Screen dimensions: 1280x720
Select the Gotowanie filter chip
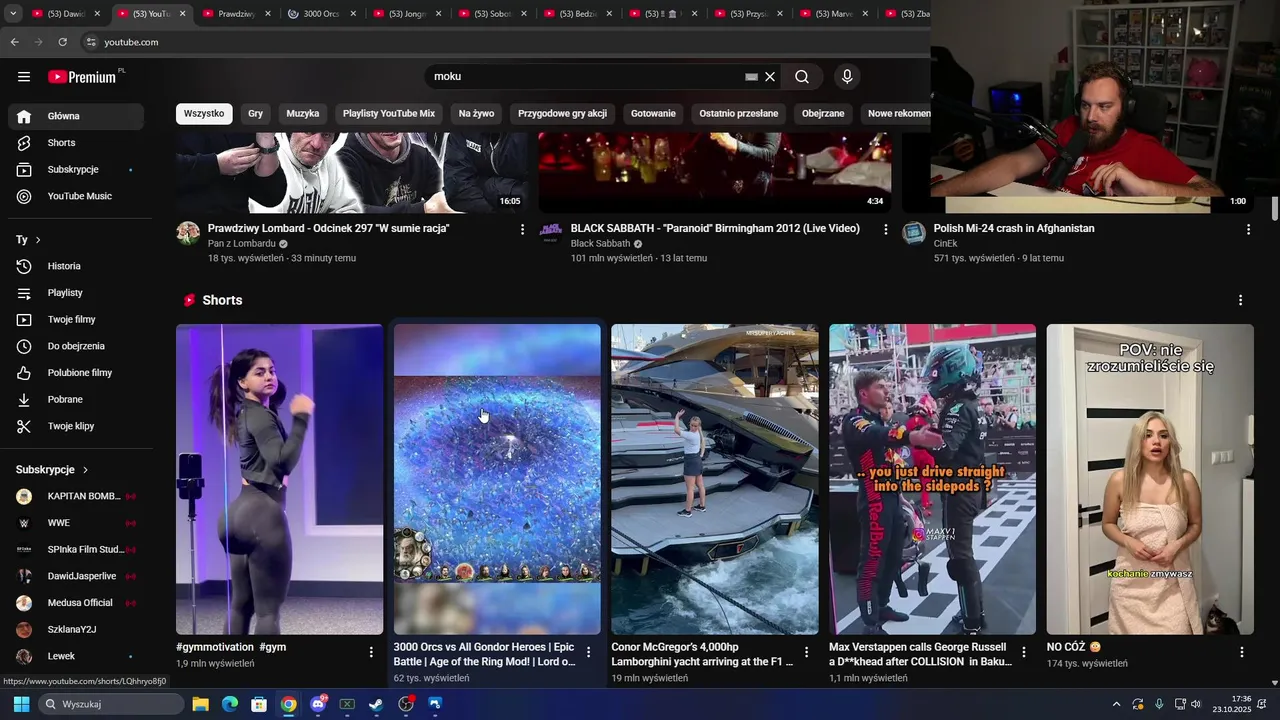653,114
